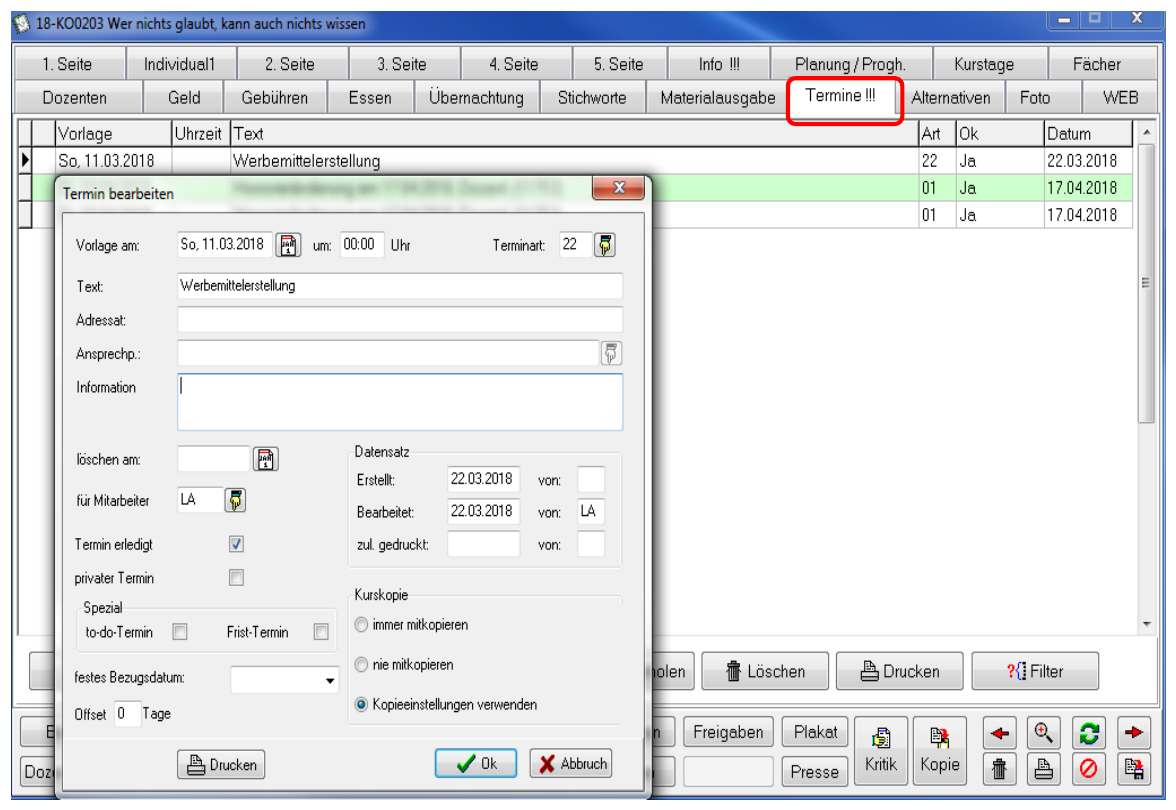The image size is (1176, 810).
Task: Open the Planung / Progh. tab
Action: click(x=850, y=64)
